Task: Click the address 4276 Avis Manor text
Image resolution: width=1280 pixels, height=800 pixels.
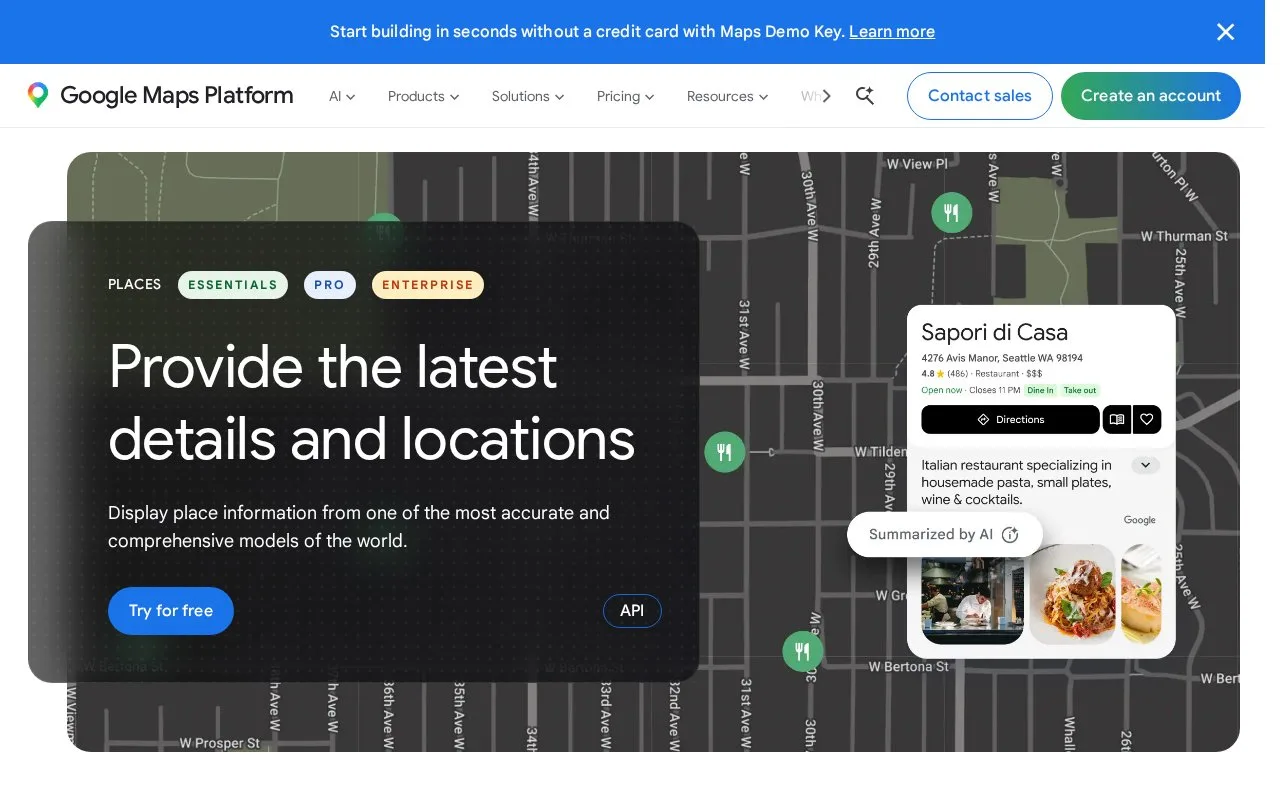Action: (1002, 358)
